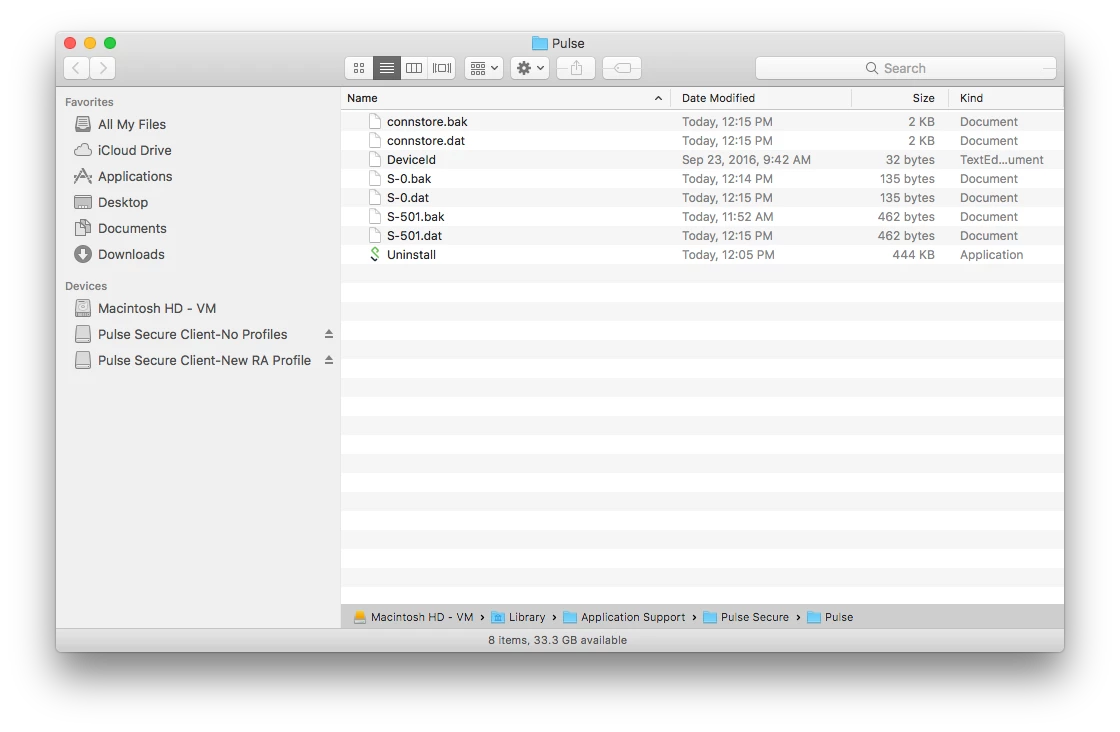Eject Pulse Secure Client-New RA Profile volume
Viewport: 1120px width, 732px height.
click(329, 361)
